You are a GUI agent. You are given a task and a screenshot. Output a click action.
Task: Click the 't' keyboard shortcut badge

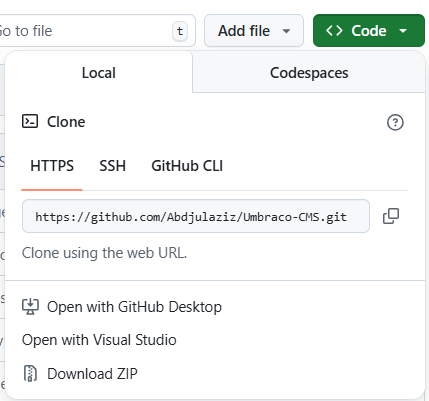coord(180,31)
